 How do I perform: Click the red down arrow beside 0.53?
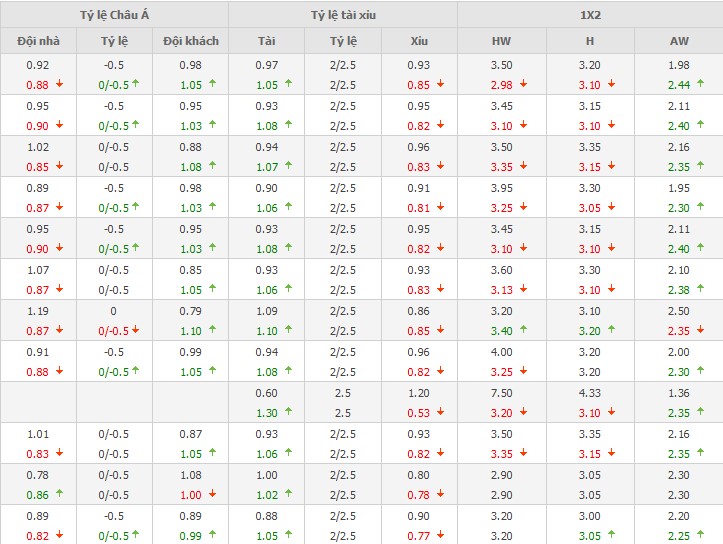440,413
